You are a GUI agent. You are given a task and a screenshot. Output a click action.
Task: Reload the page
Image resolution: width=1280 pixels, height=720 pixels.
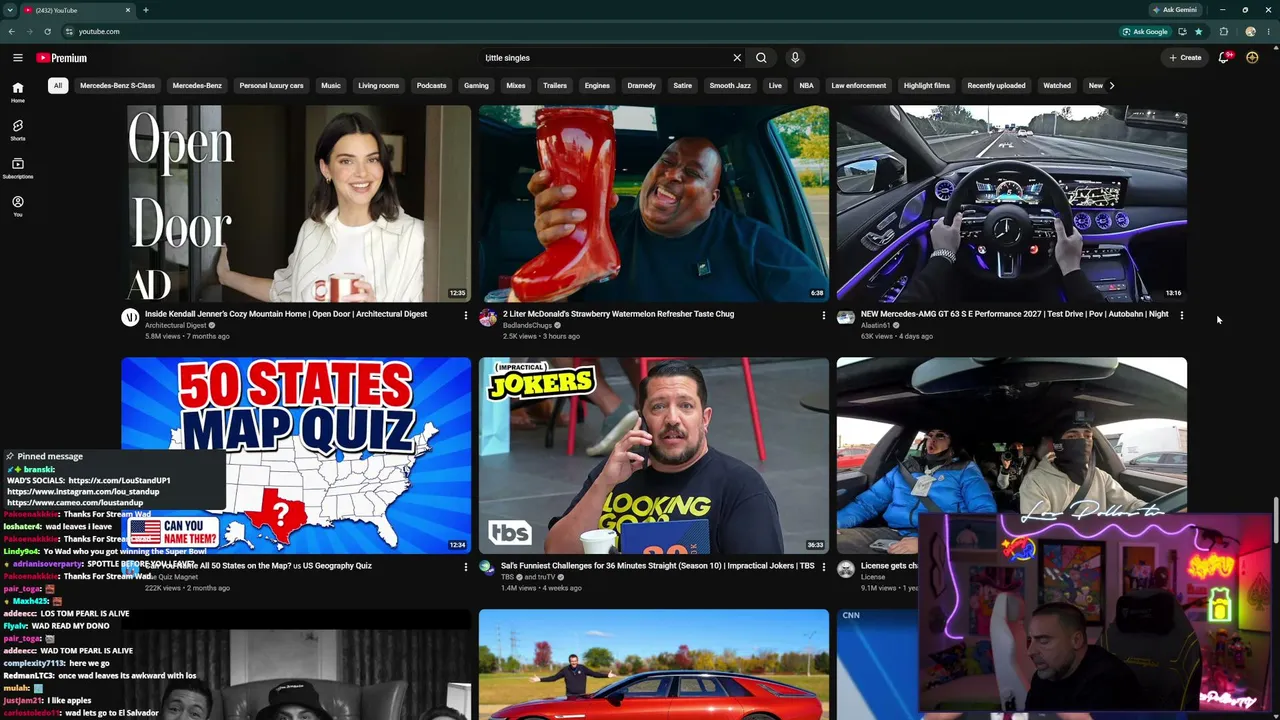point(47,31)
